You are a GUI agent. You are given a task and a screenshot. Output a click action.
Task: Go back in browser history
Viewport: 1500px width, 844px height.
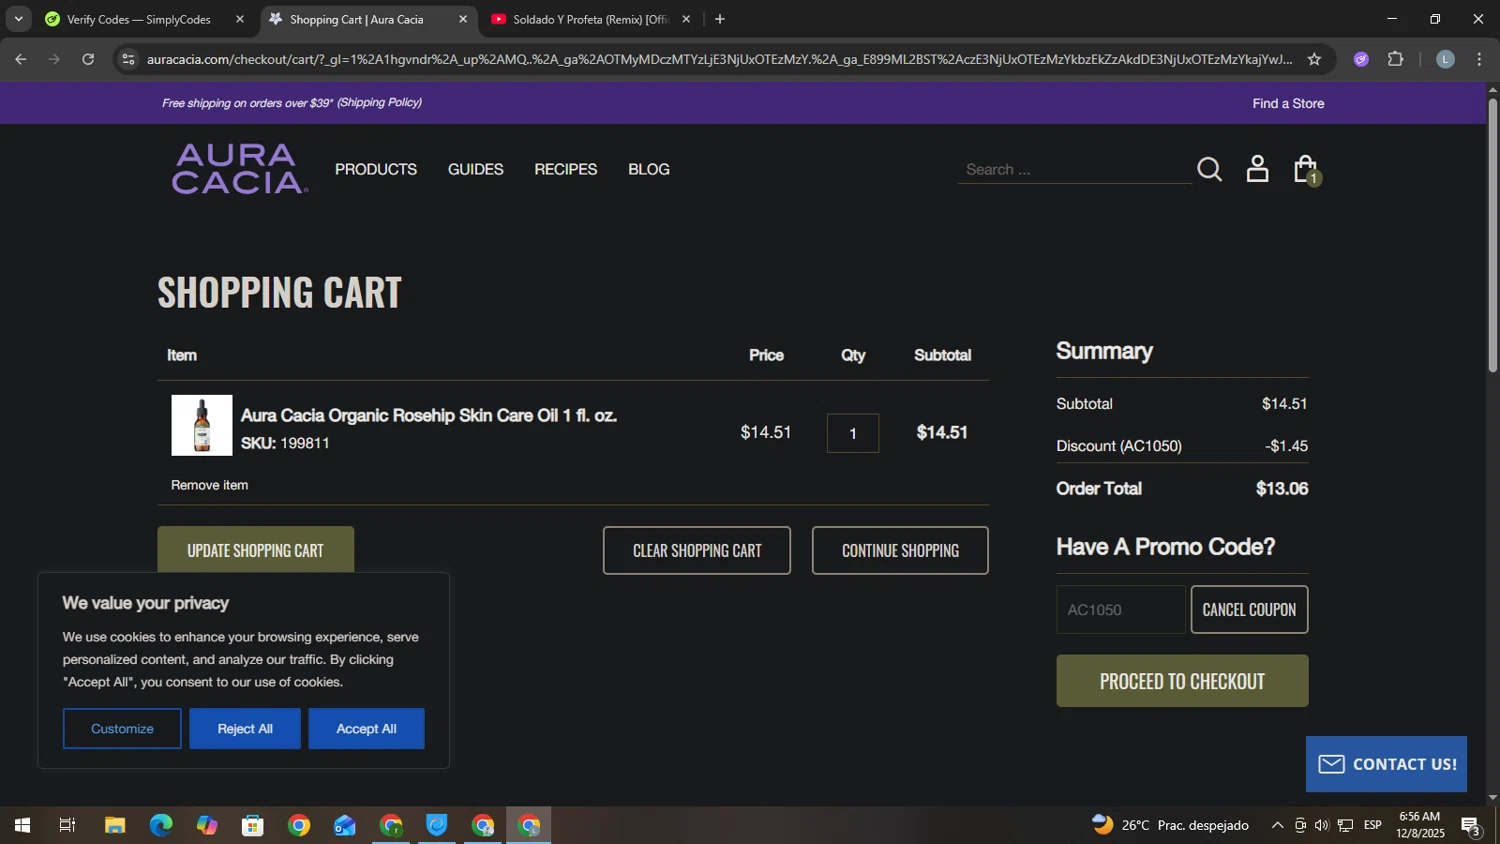[x=20, y=59]
